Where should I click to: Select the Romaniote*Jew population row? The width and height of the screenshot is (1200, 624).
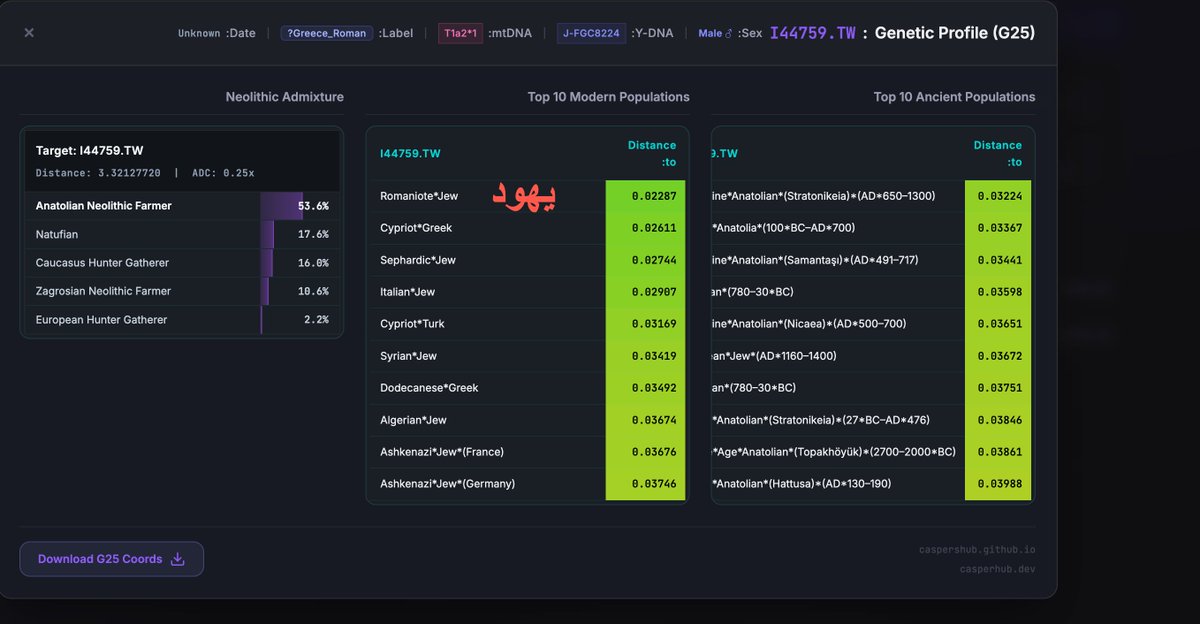(x=527, y=196)
